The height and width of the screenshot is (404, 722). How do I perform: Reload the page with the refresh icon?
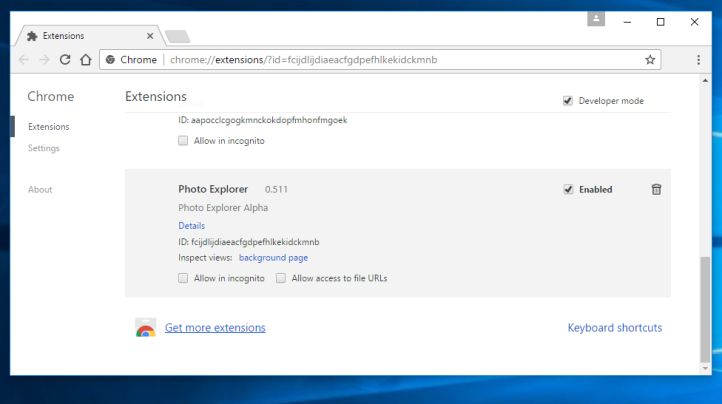(65, 59)
